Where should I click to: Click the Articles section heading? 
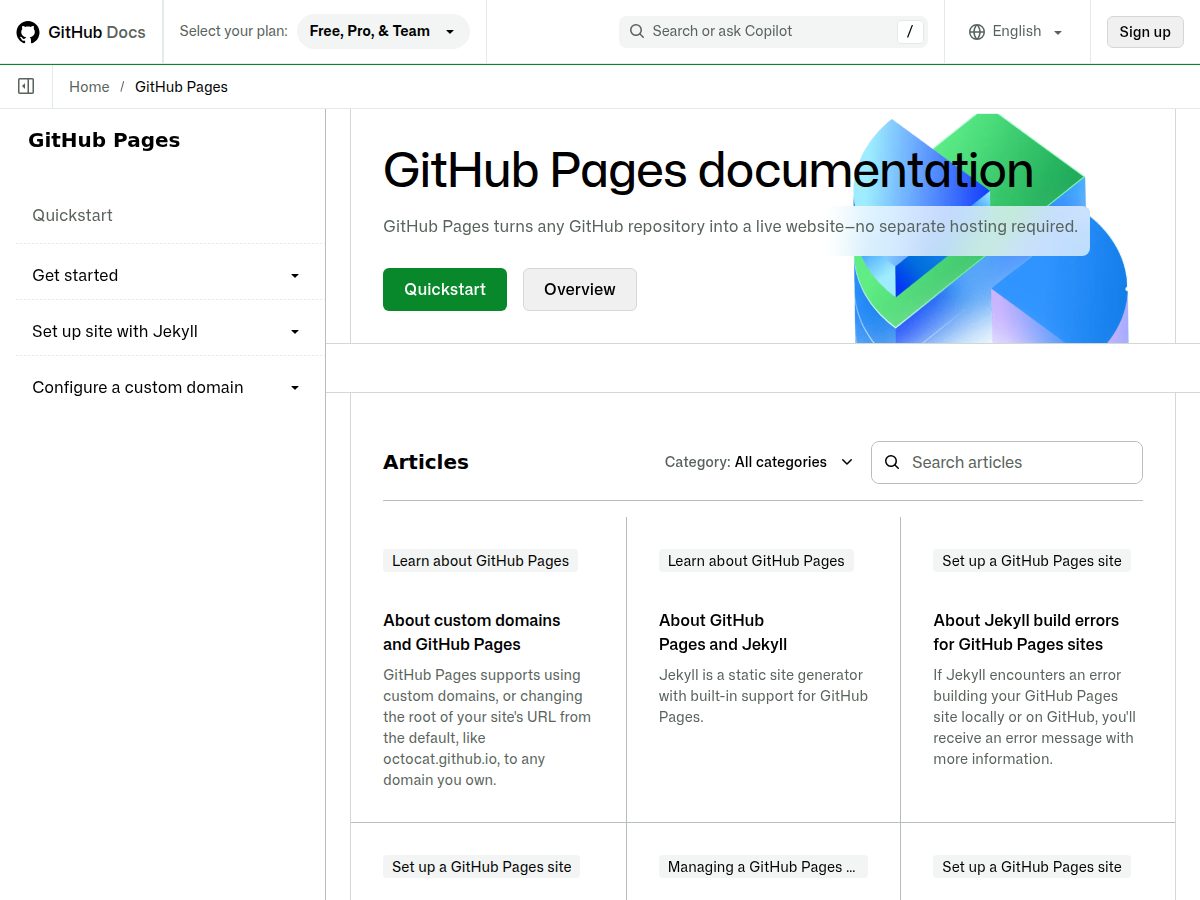click(x=426, y=462)
